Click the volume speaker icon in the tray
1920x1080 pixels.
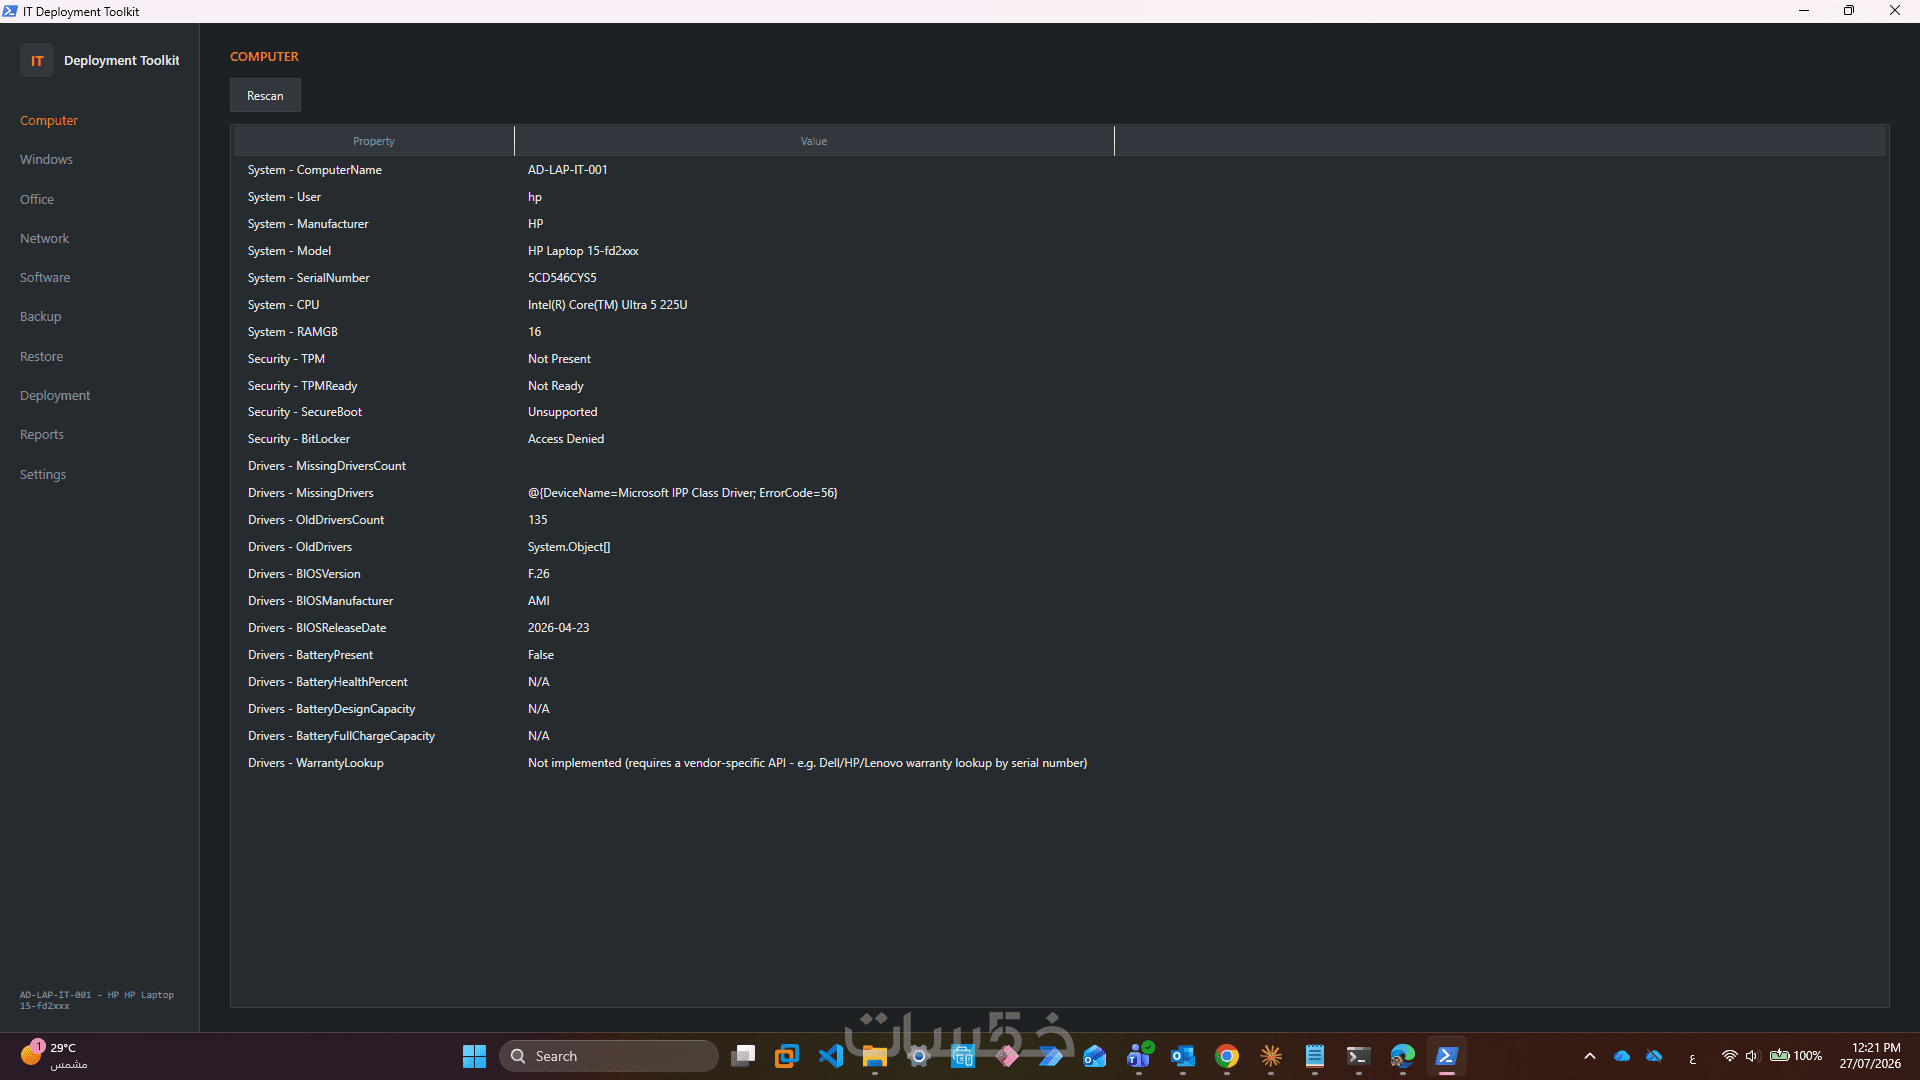[x=1752, y=1056]
